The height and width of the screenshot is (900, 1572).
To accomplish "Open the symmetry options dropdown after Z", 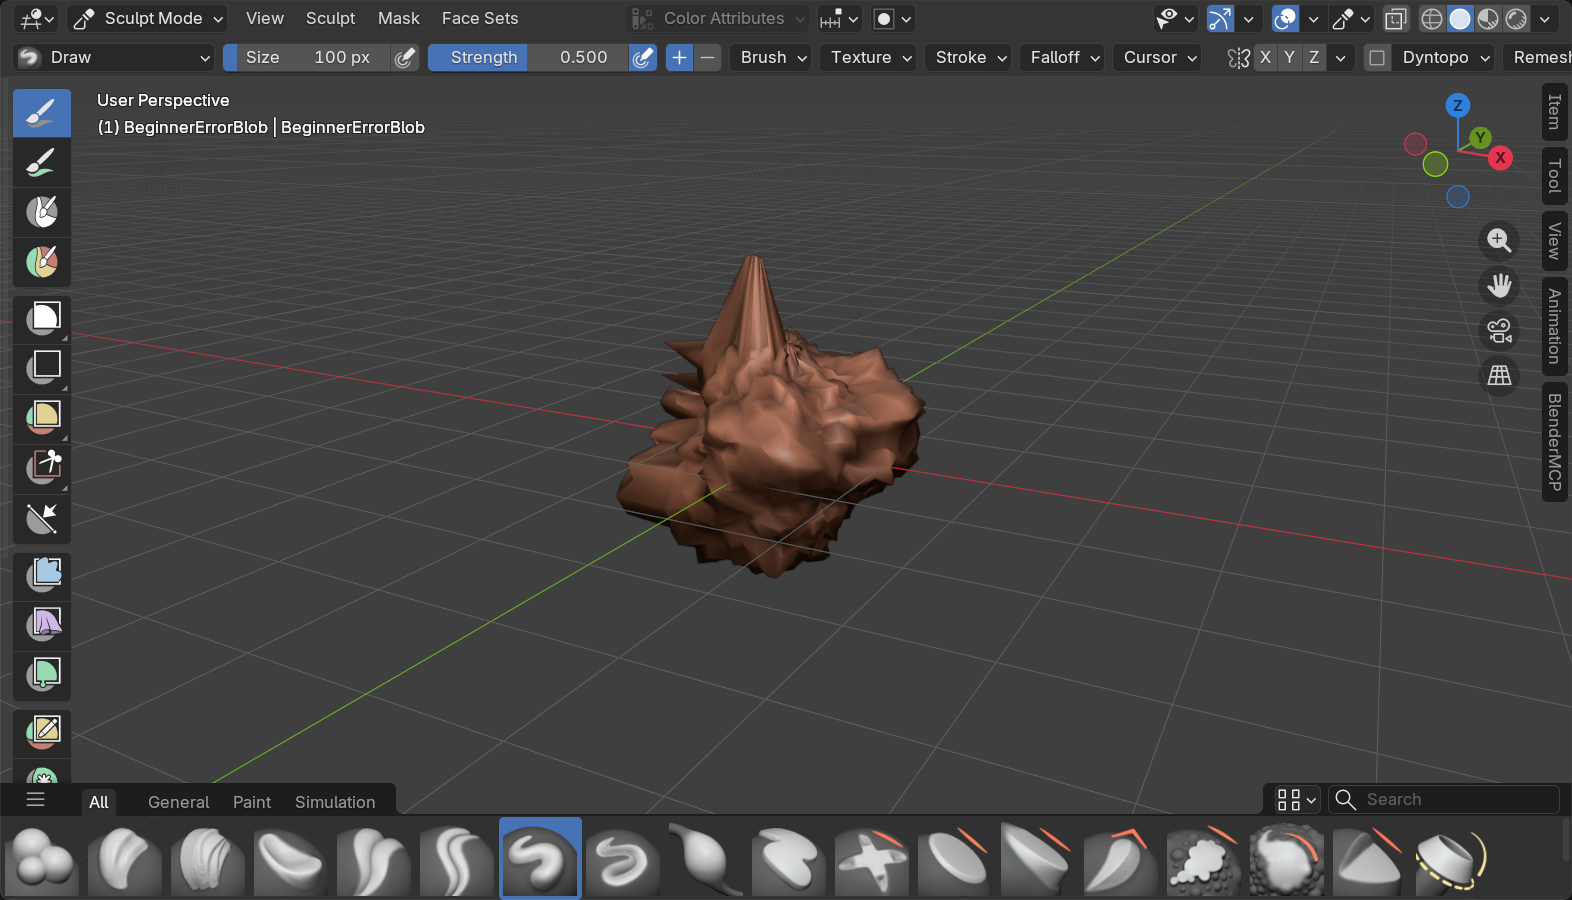I will pyautogui.click(x=1341, y=58).
